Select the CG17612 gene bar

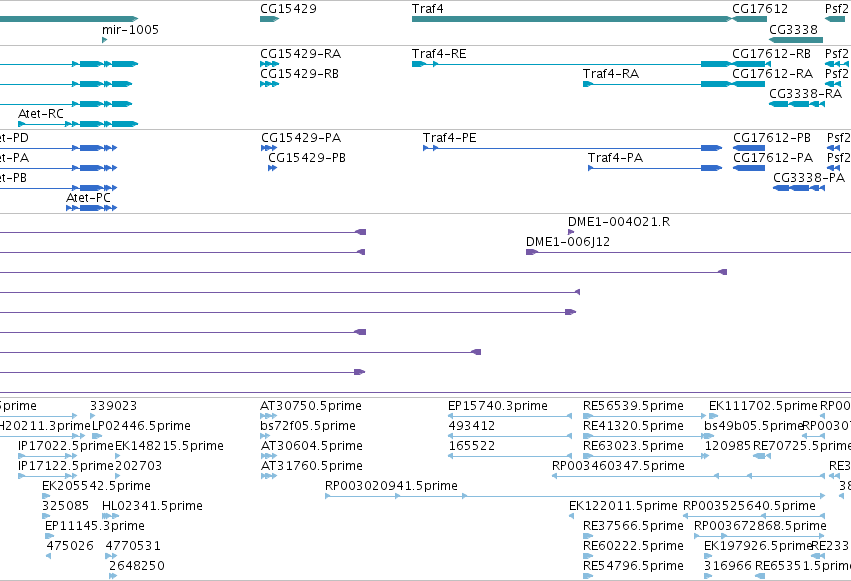pos(750,19)
